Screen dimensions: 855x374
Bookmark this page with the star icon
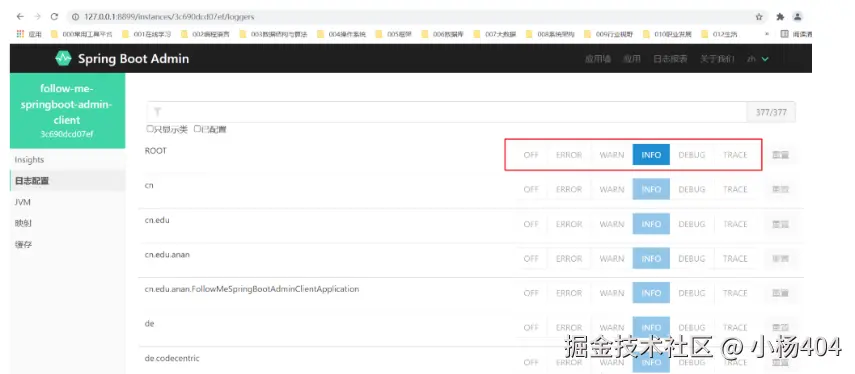(x=759, y=17)
